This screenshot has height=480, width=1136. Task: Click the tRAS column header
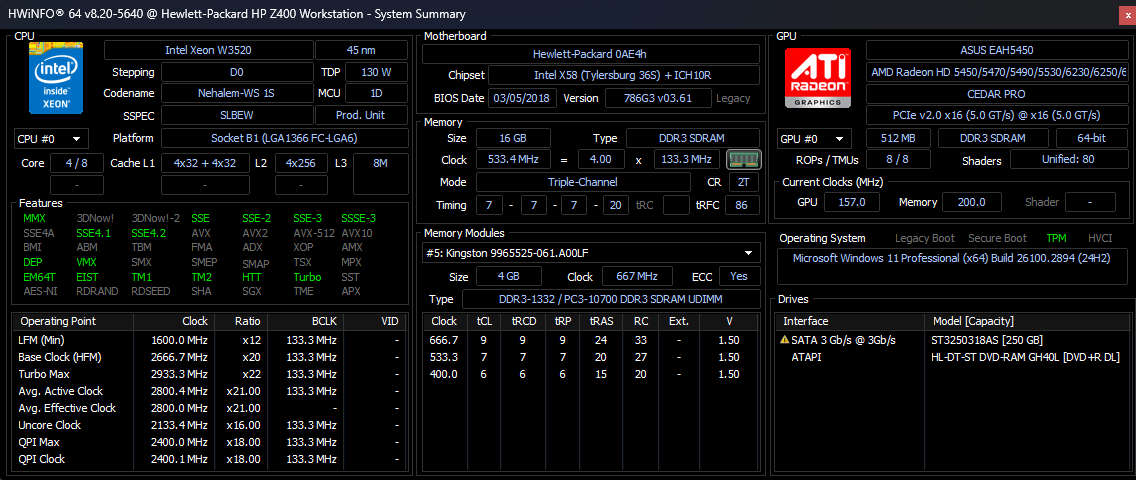(600, 321)
